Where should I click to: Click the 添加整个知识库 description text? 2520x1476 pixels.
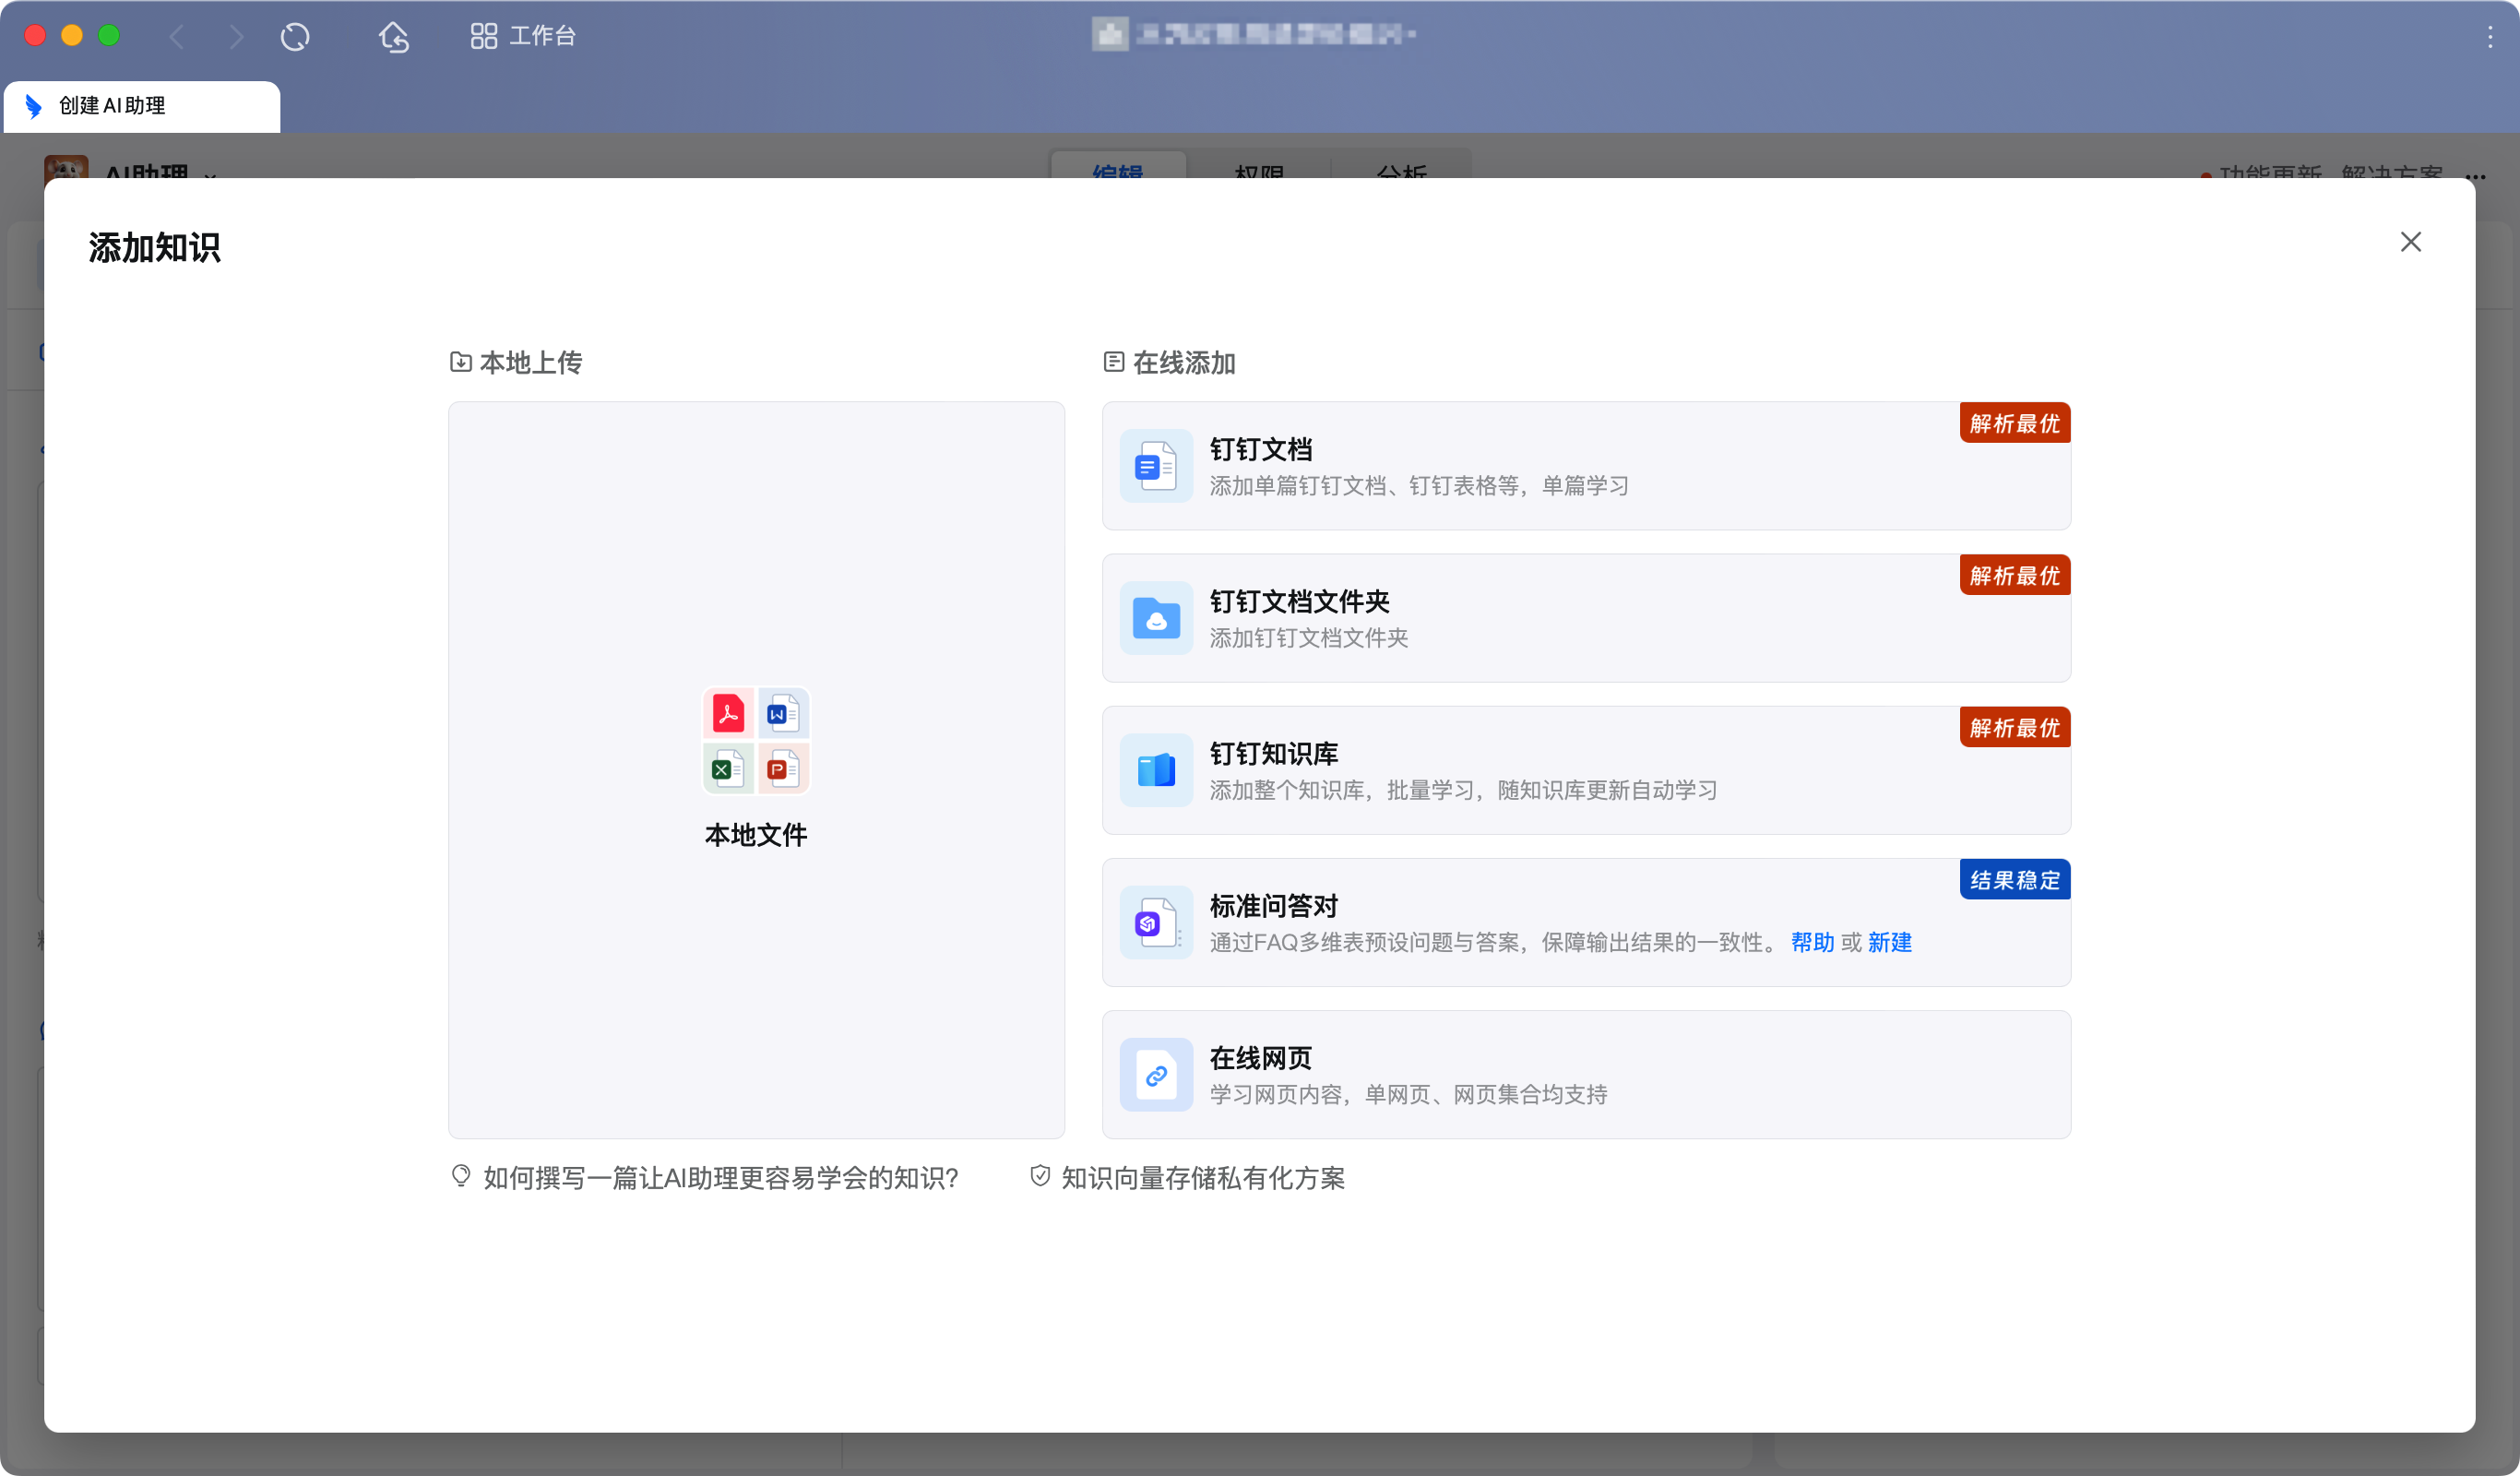pos(1463,790)
